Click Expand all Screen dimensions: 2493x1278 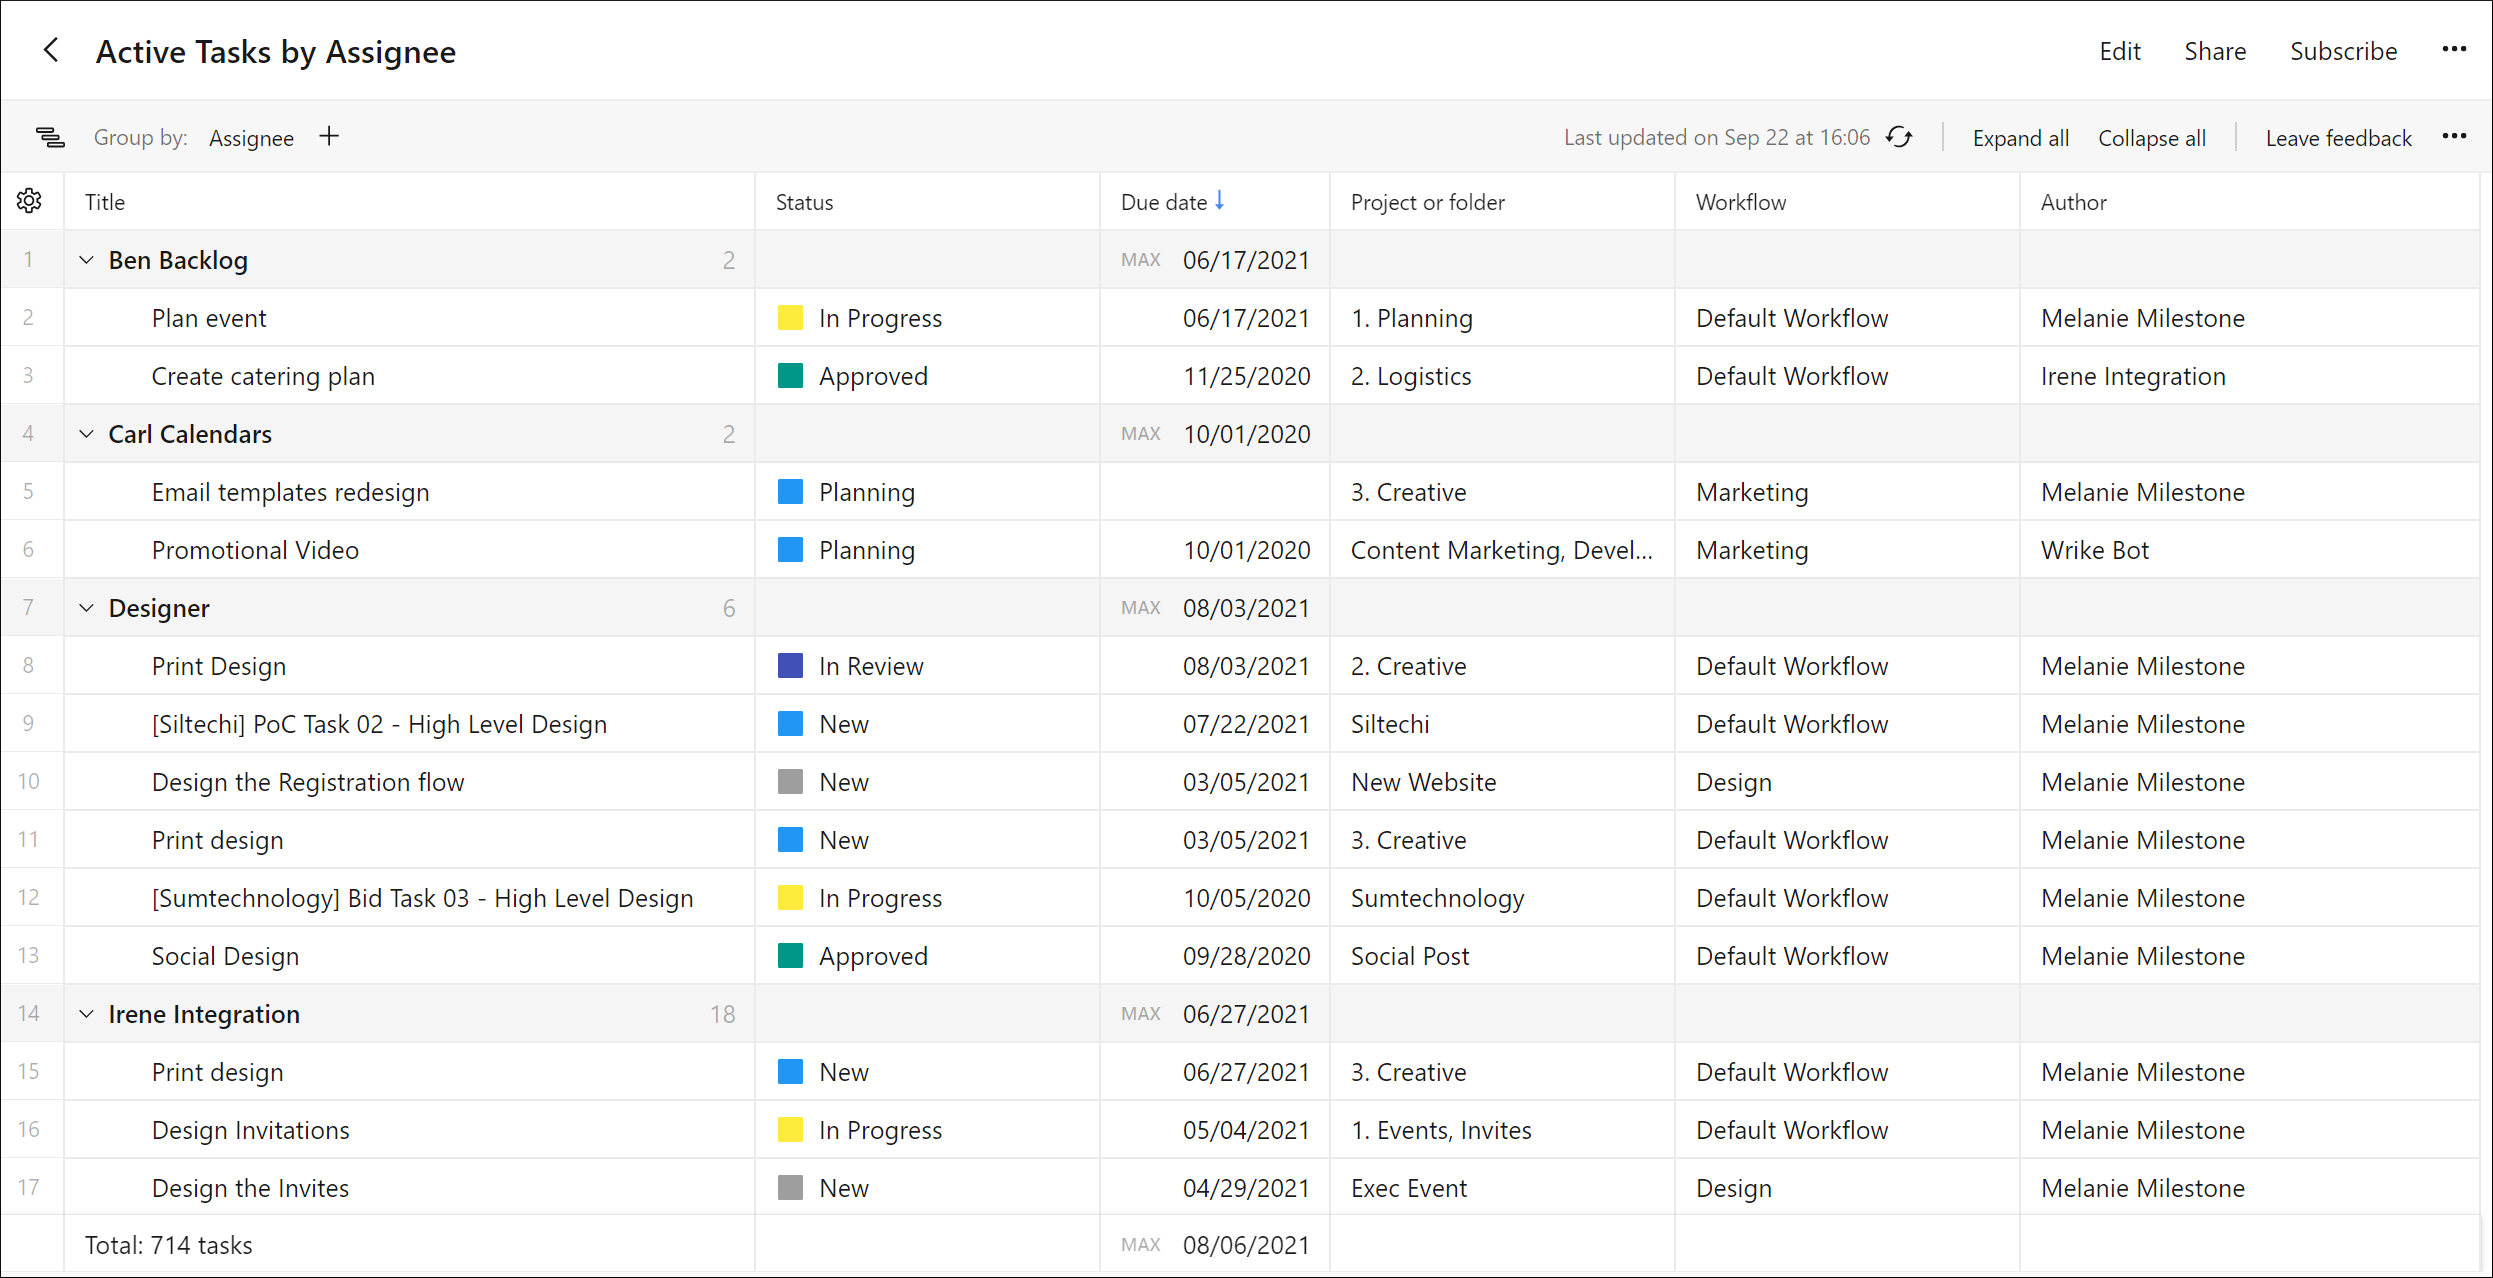(x=2020, y=138)
